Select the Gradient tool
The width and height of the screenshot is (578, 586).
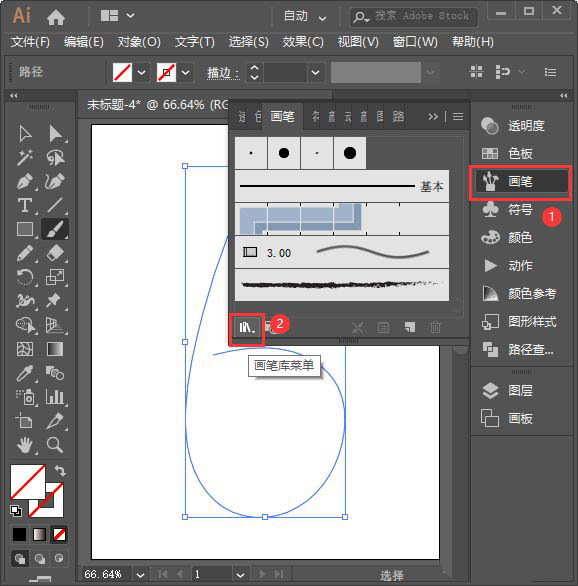click(55, 349)
